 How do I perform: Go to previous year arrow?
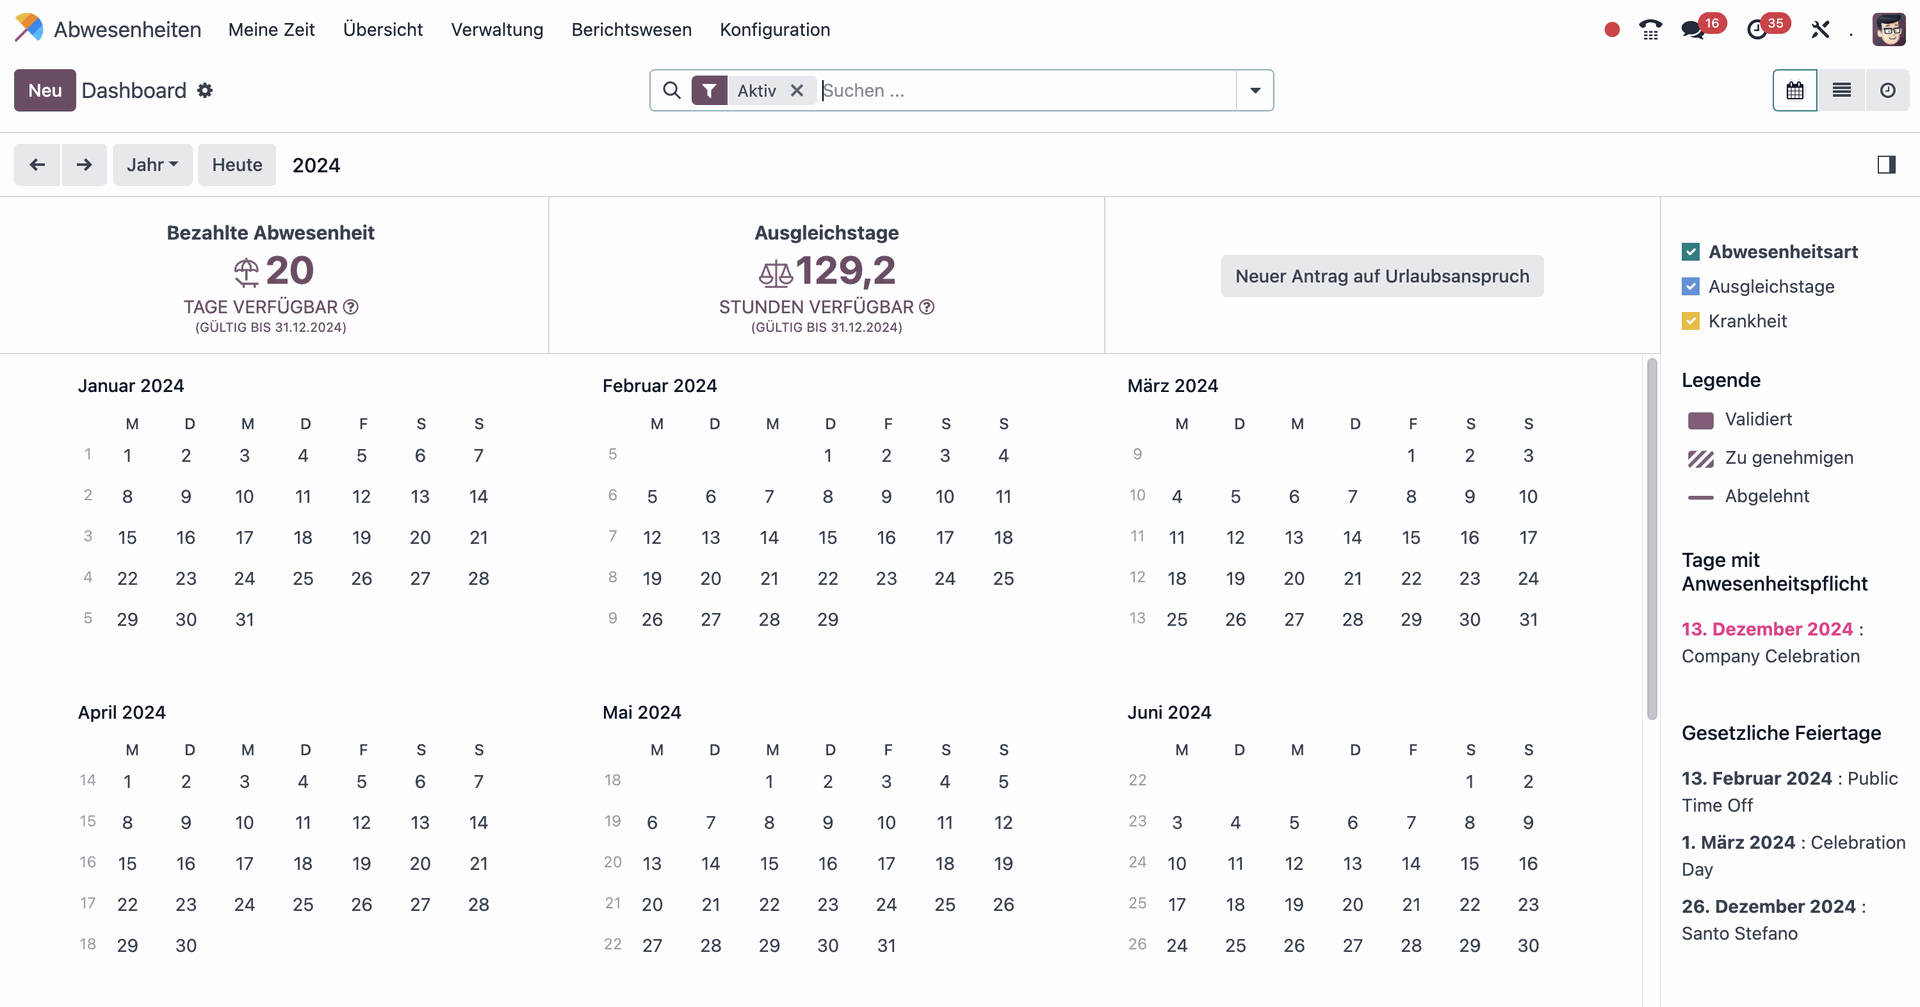(37, 165)
